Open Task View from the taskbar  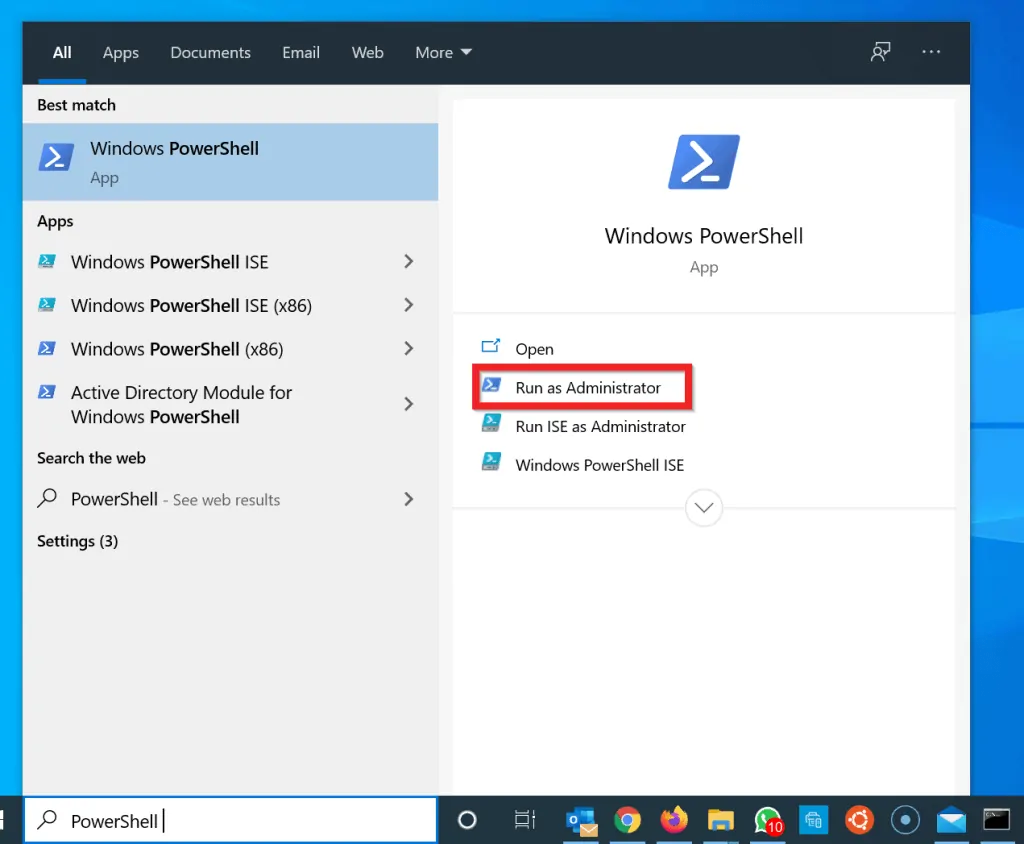coord(524,820)
